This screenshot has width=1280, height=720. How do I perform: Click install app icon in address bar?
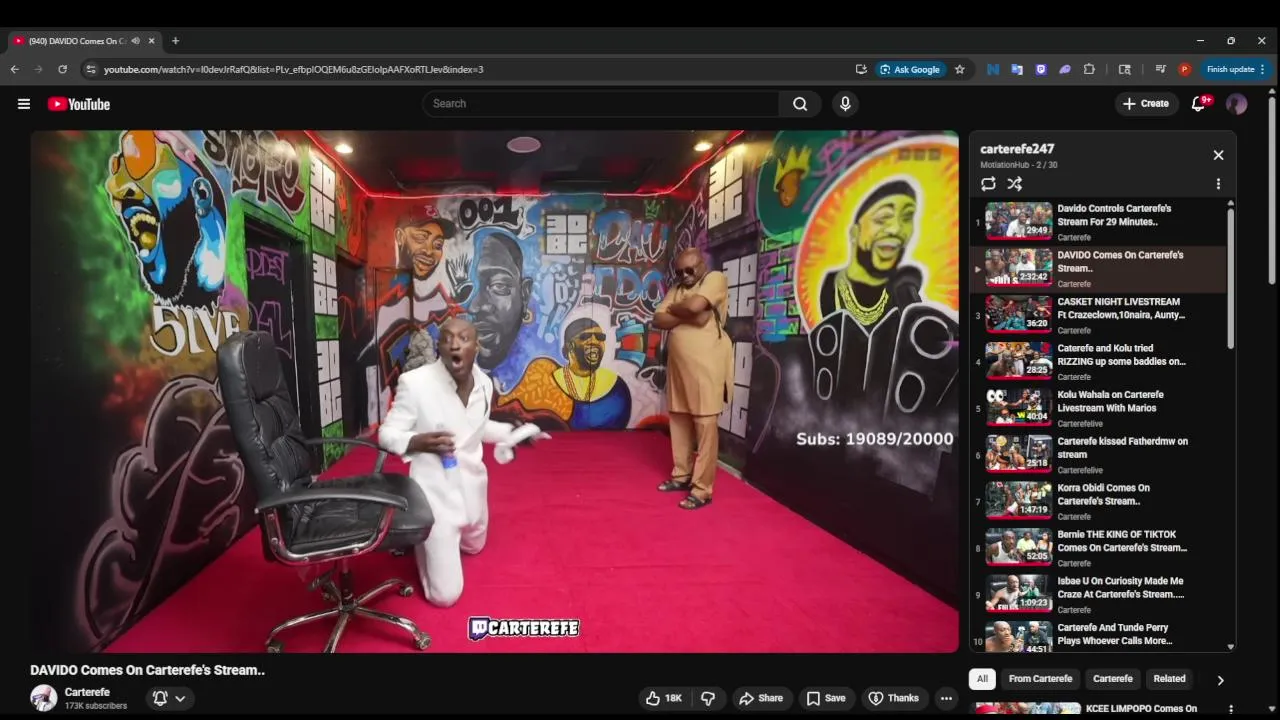pyautogui.click(x=861, y=69)
